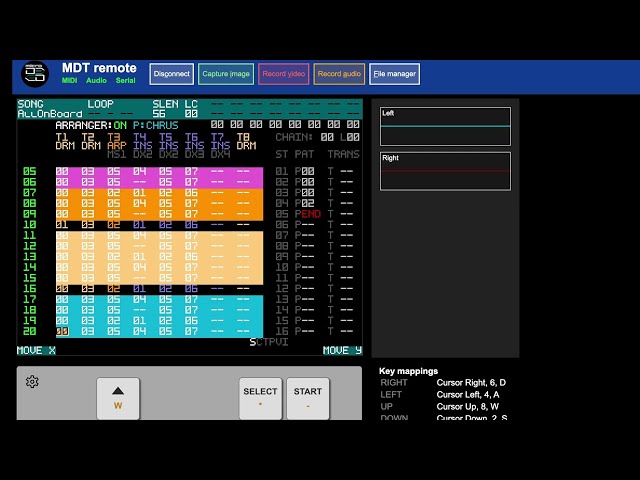Click the START virtual key

tap(308, 398)
